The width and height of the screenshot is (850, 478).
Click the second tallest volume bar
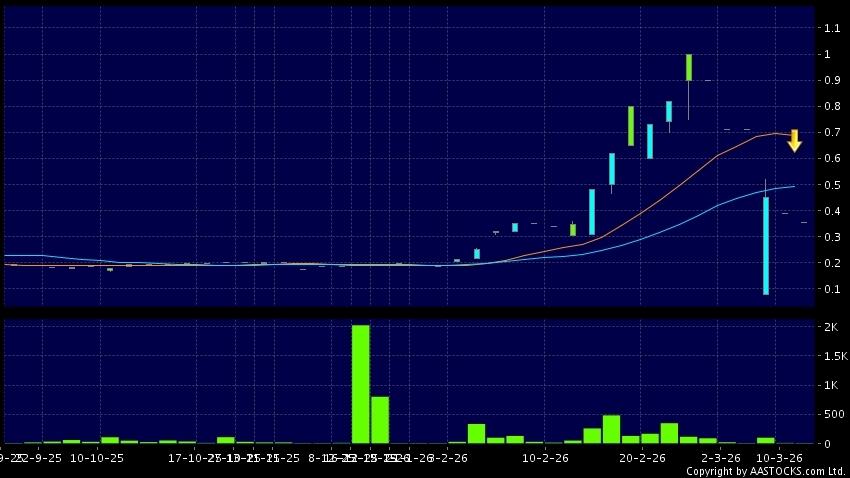380,420
